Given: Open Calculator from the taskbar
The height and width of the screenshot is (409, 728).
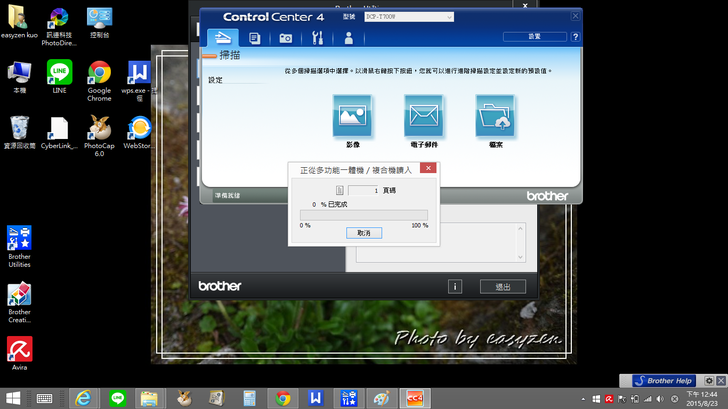Looking at the screenshot, I should pyautogui.click(x=249, y=398).
